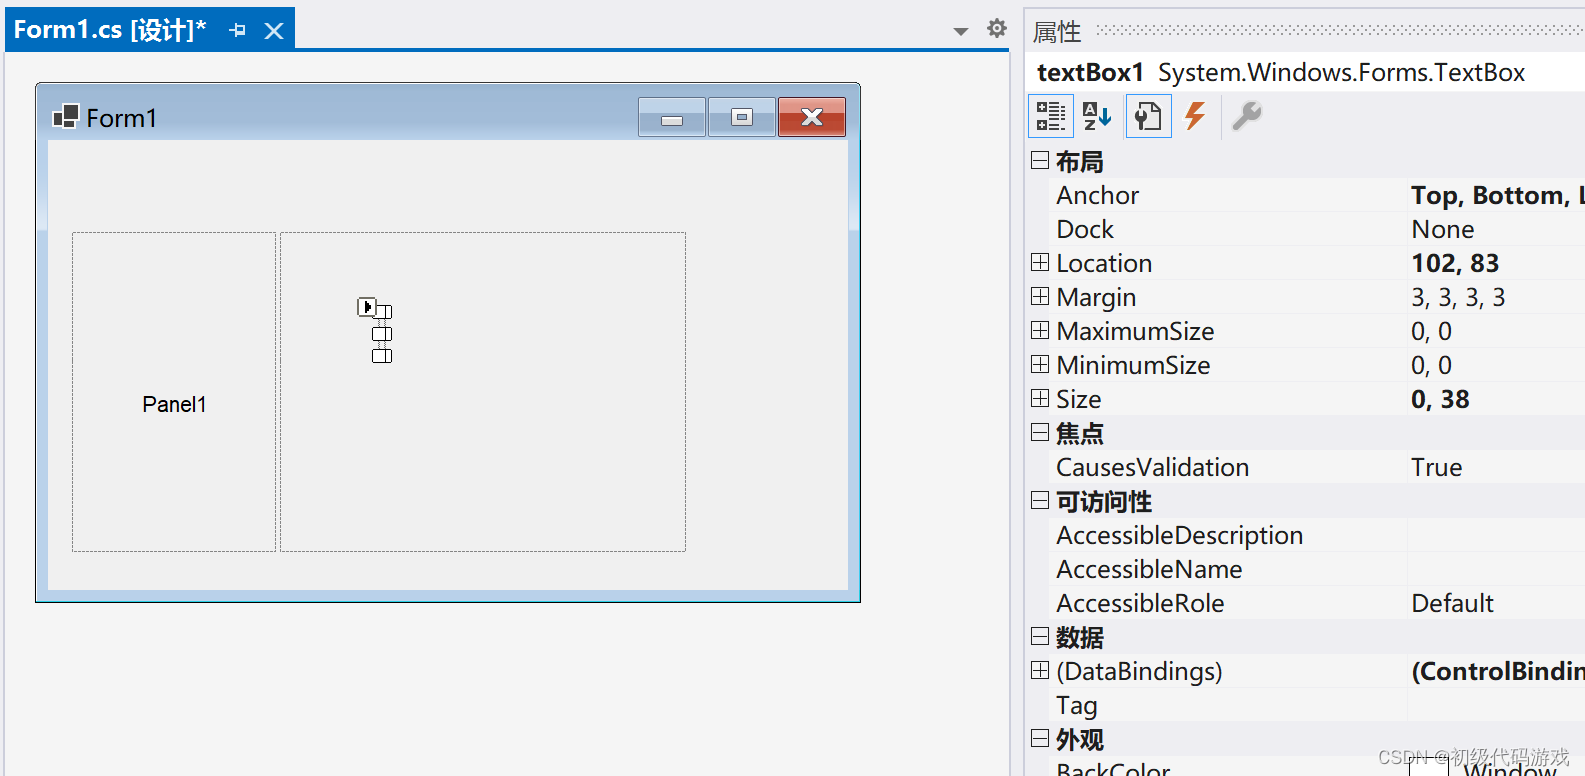
Task: Click the BackColor color swatch
Action: click(1429, 767)
